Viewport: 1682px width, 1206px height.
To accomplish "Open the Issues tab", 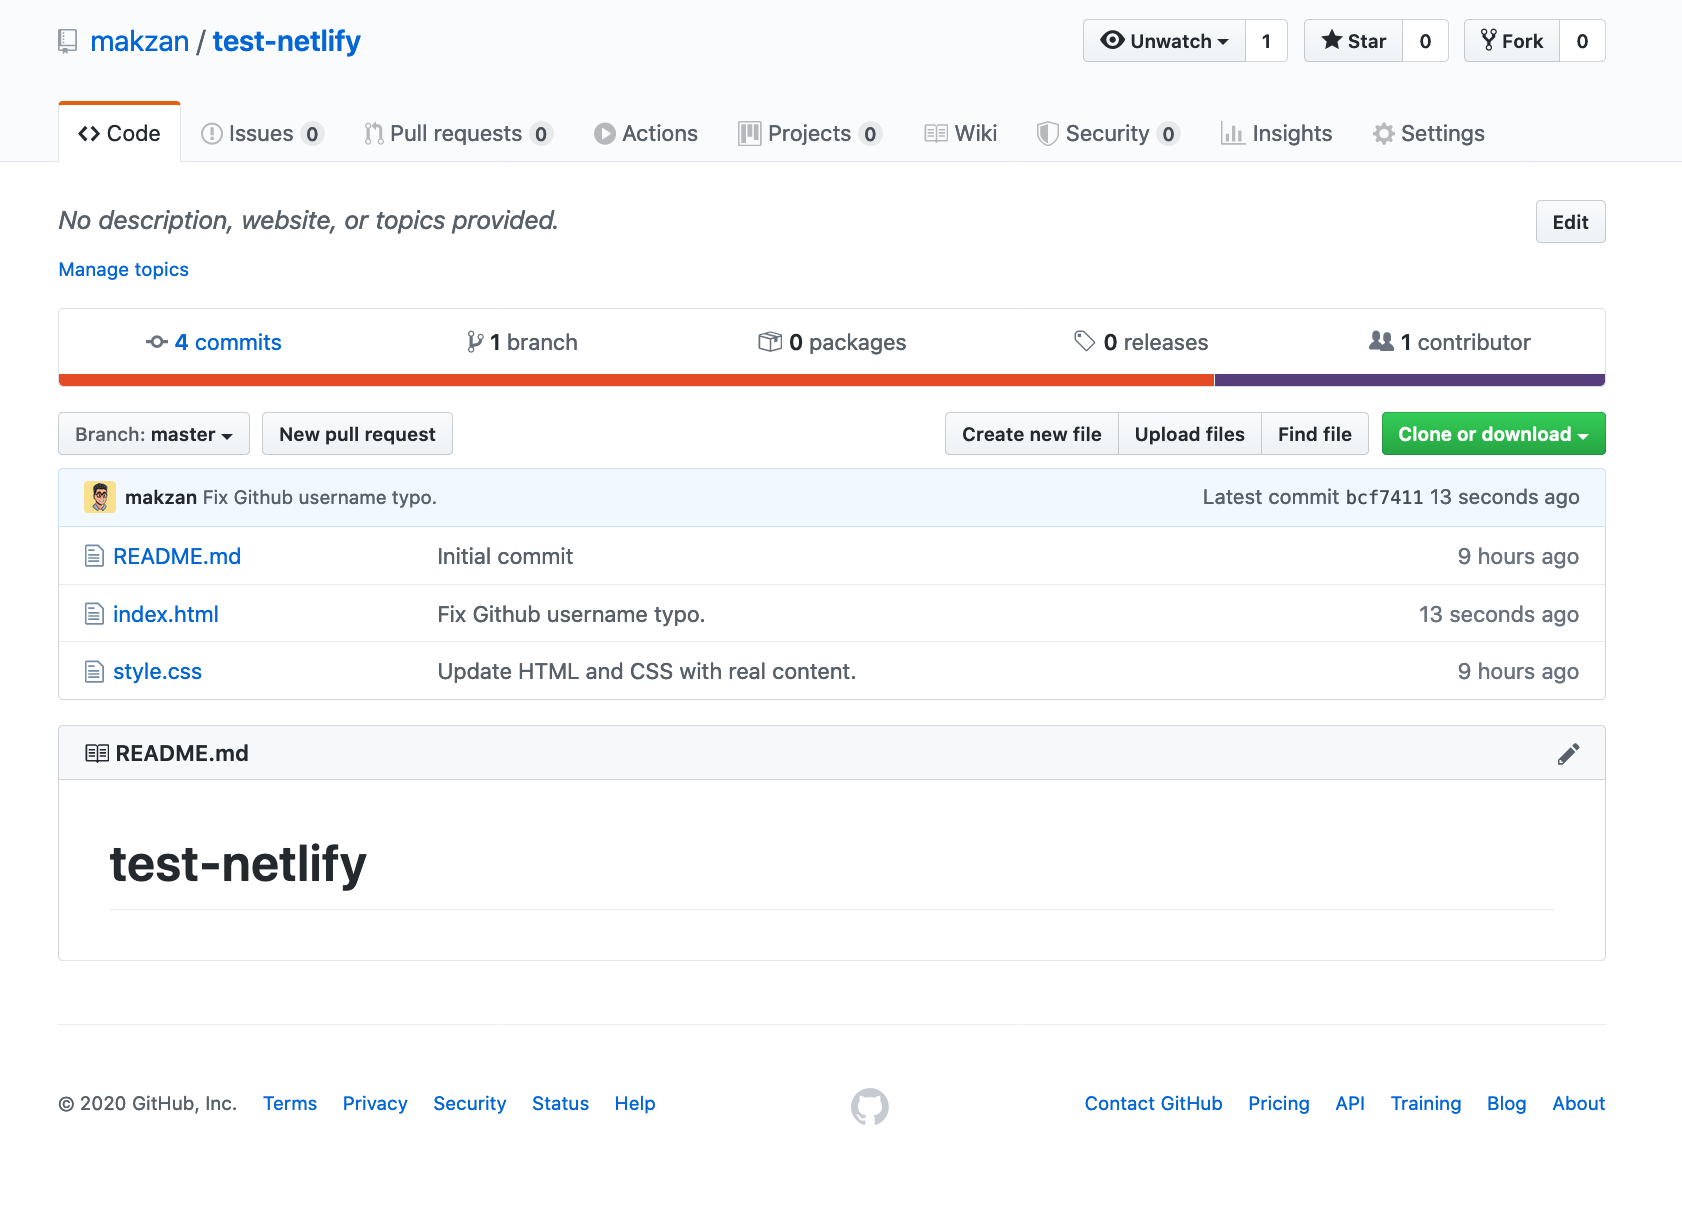I will (262, 133).
